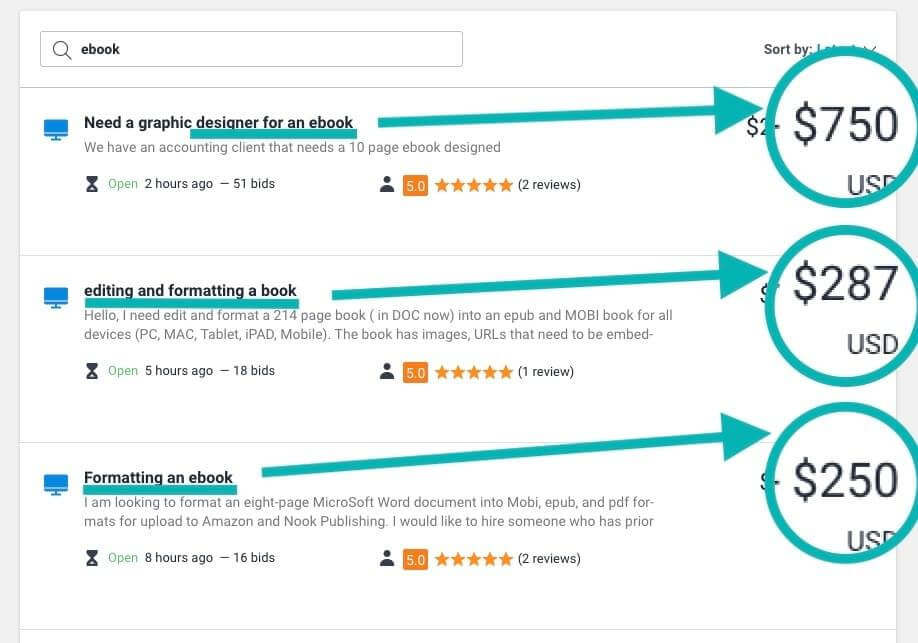Click monitor icon beside Formatting an ebook
Viewport: 918px width, 643px height.
point(56,484)
